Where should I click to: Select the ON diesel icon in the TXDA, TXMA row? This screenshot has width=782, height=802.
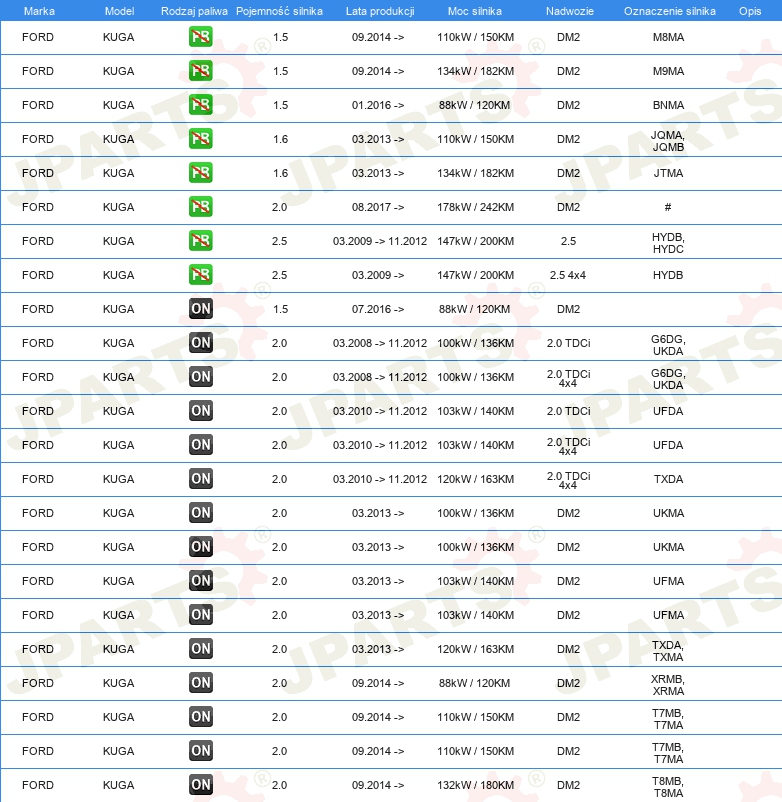point(200,649)
